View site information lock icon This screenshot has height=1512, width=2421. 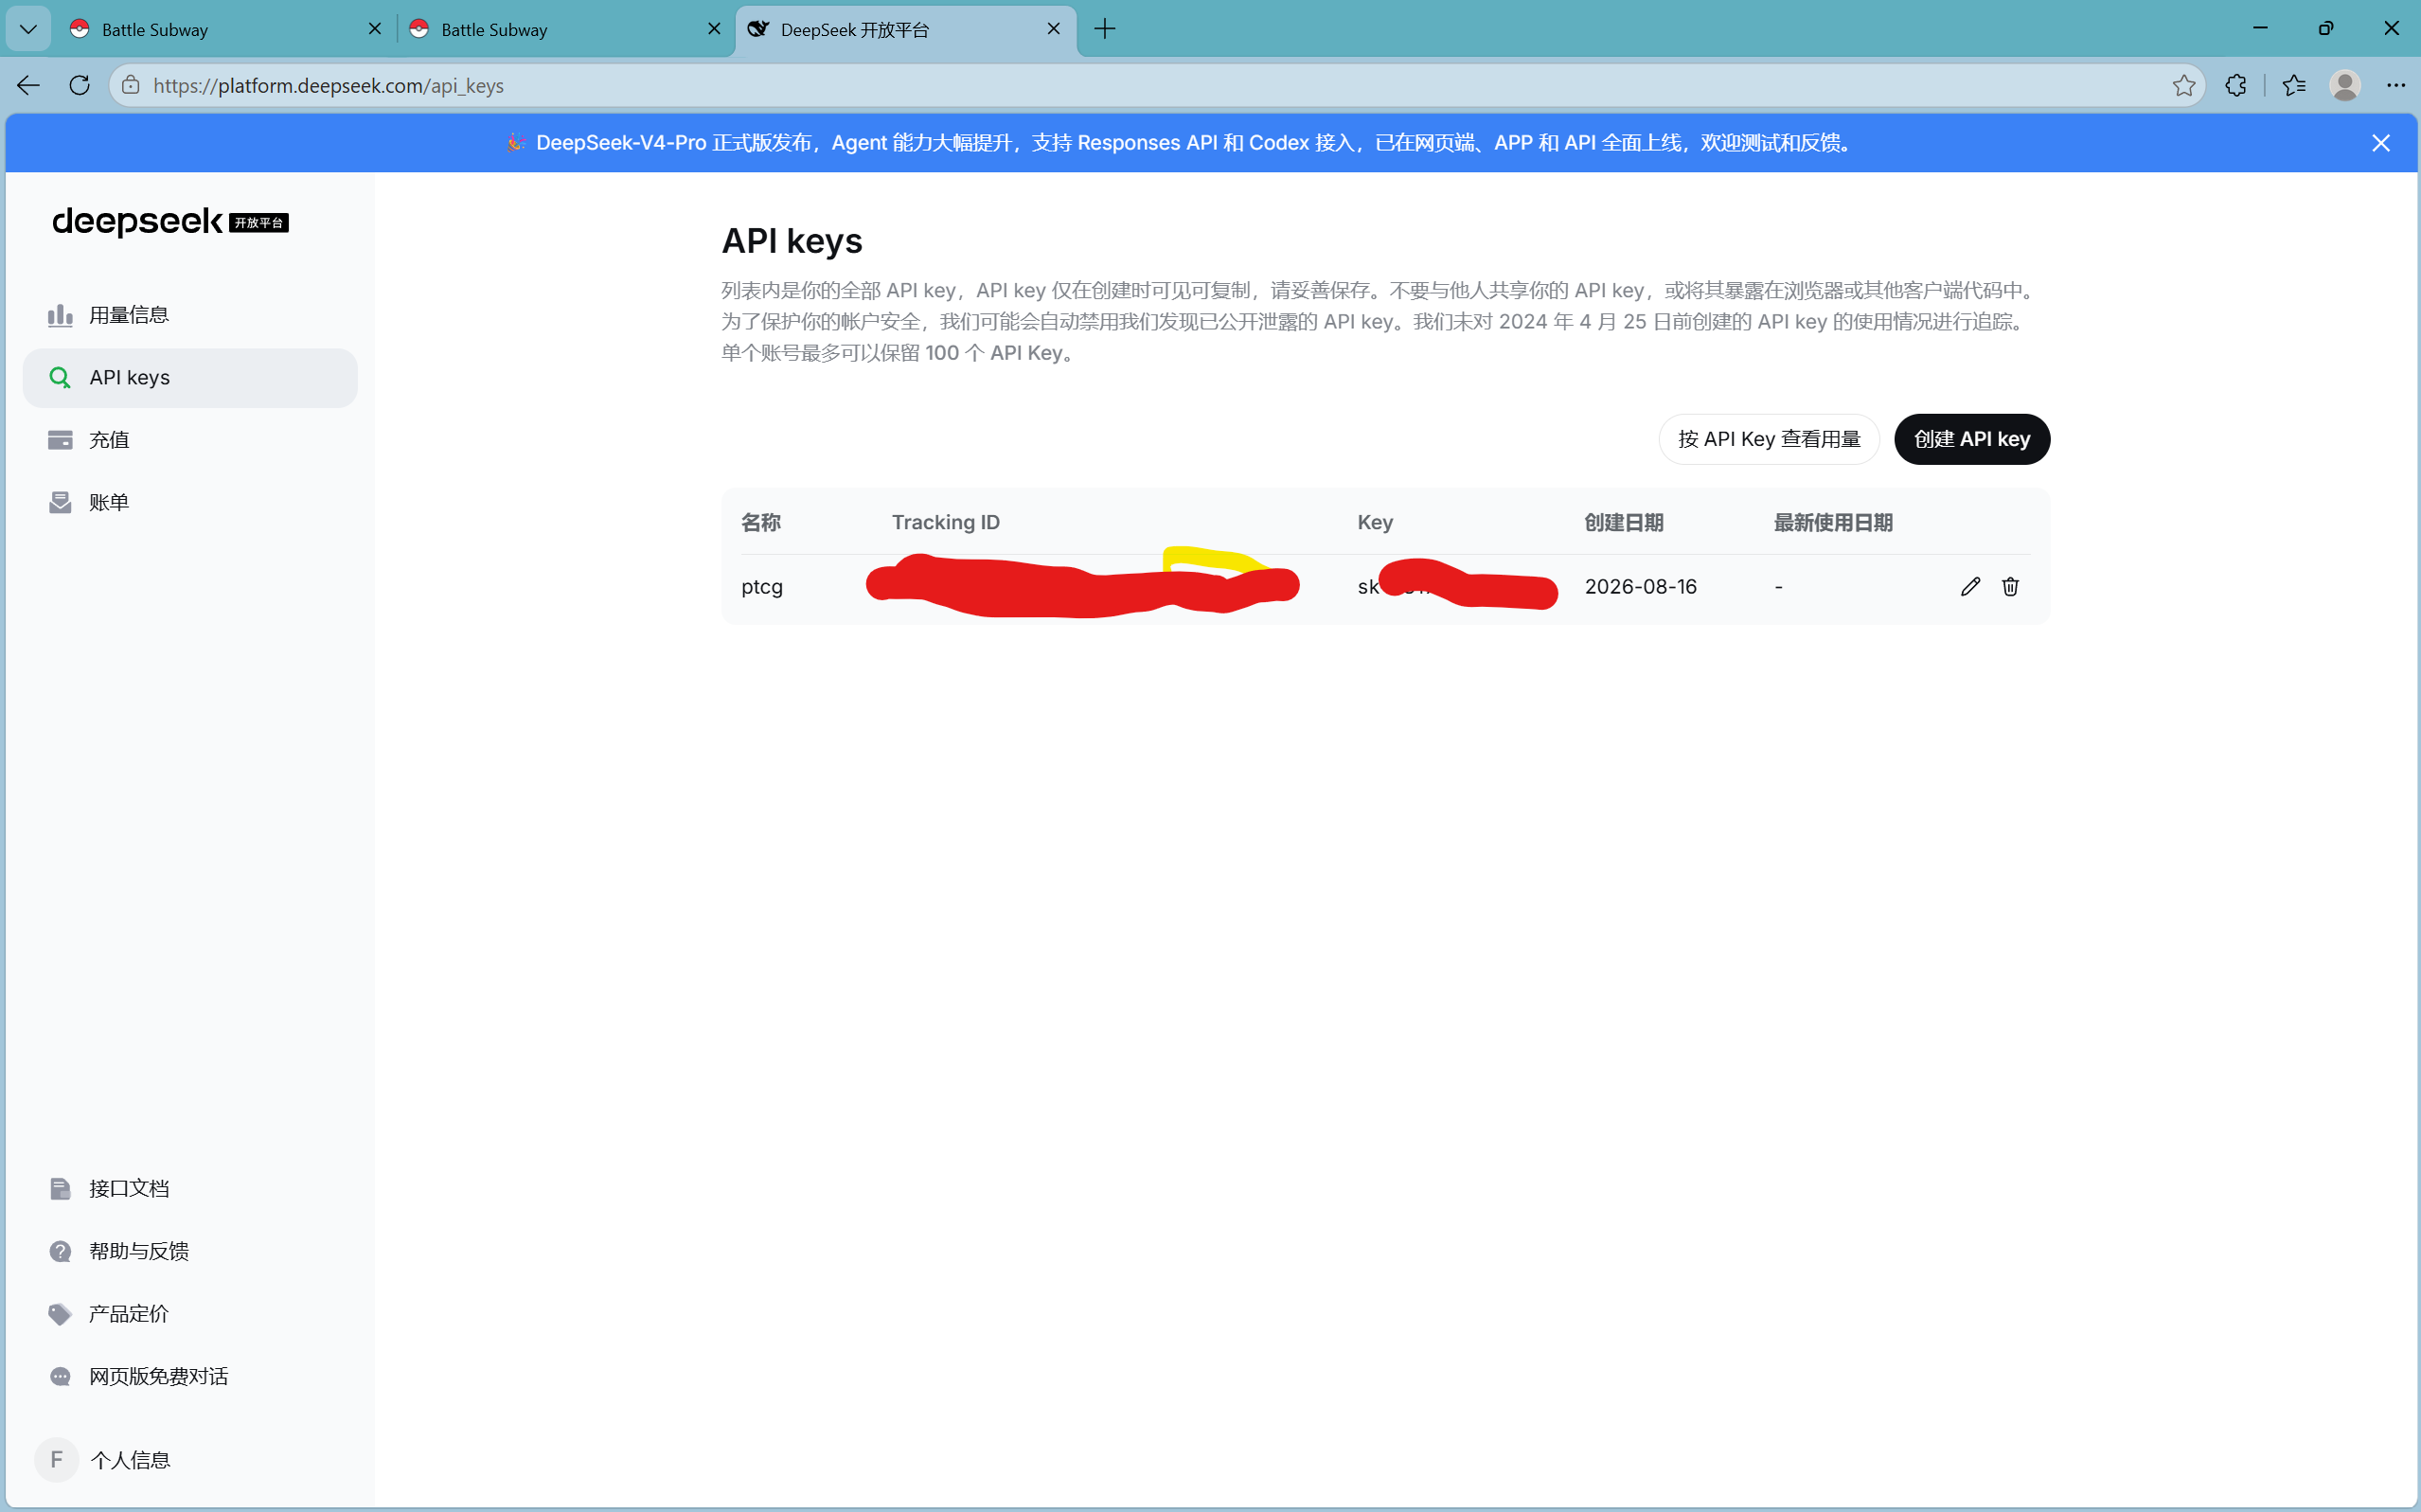(130, 86)
